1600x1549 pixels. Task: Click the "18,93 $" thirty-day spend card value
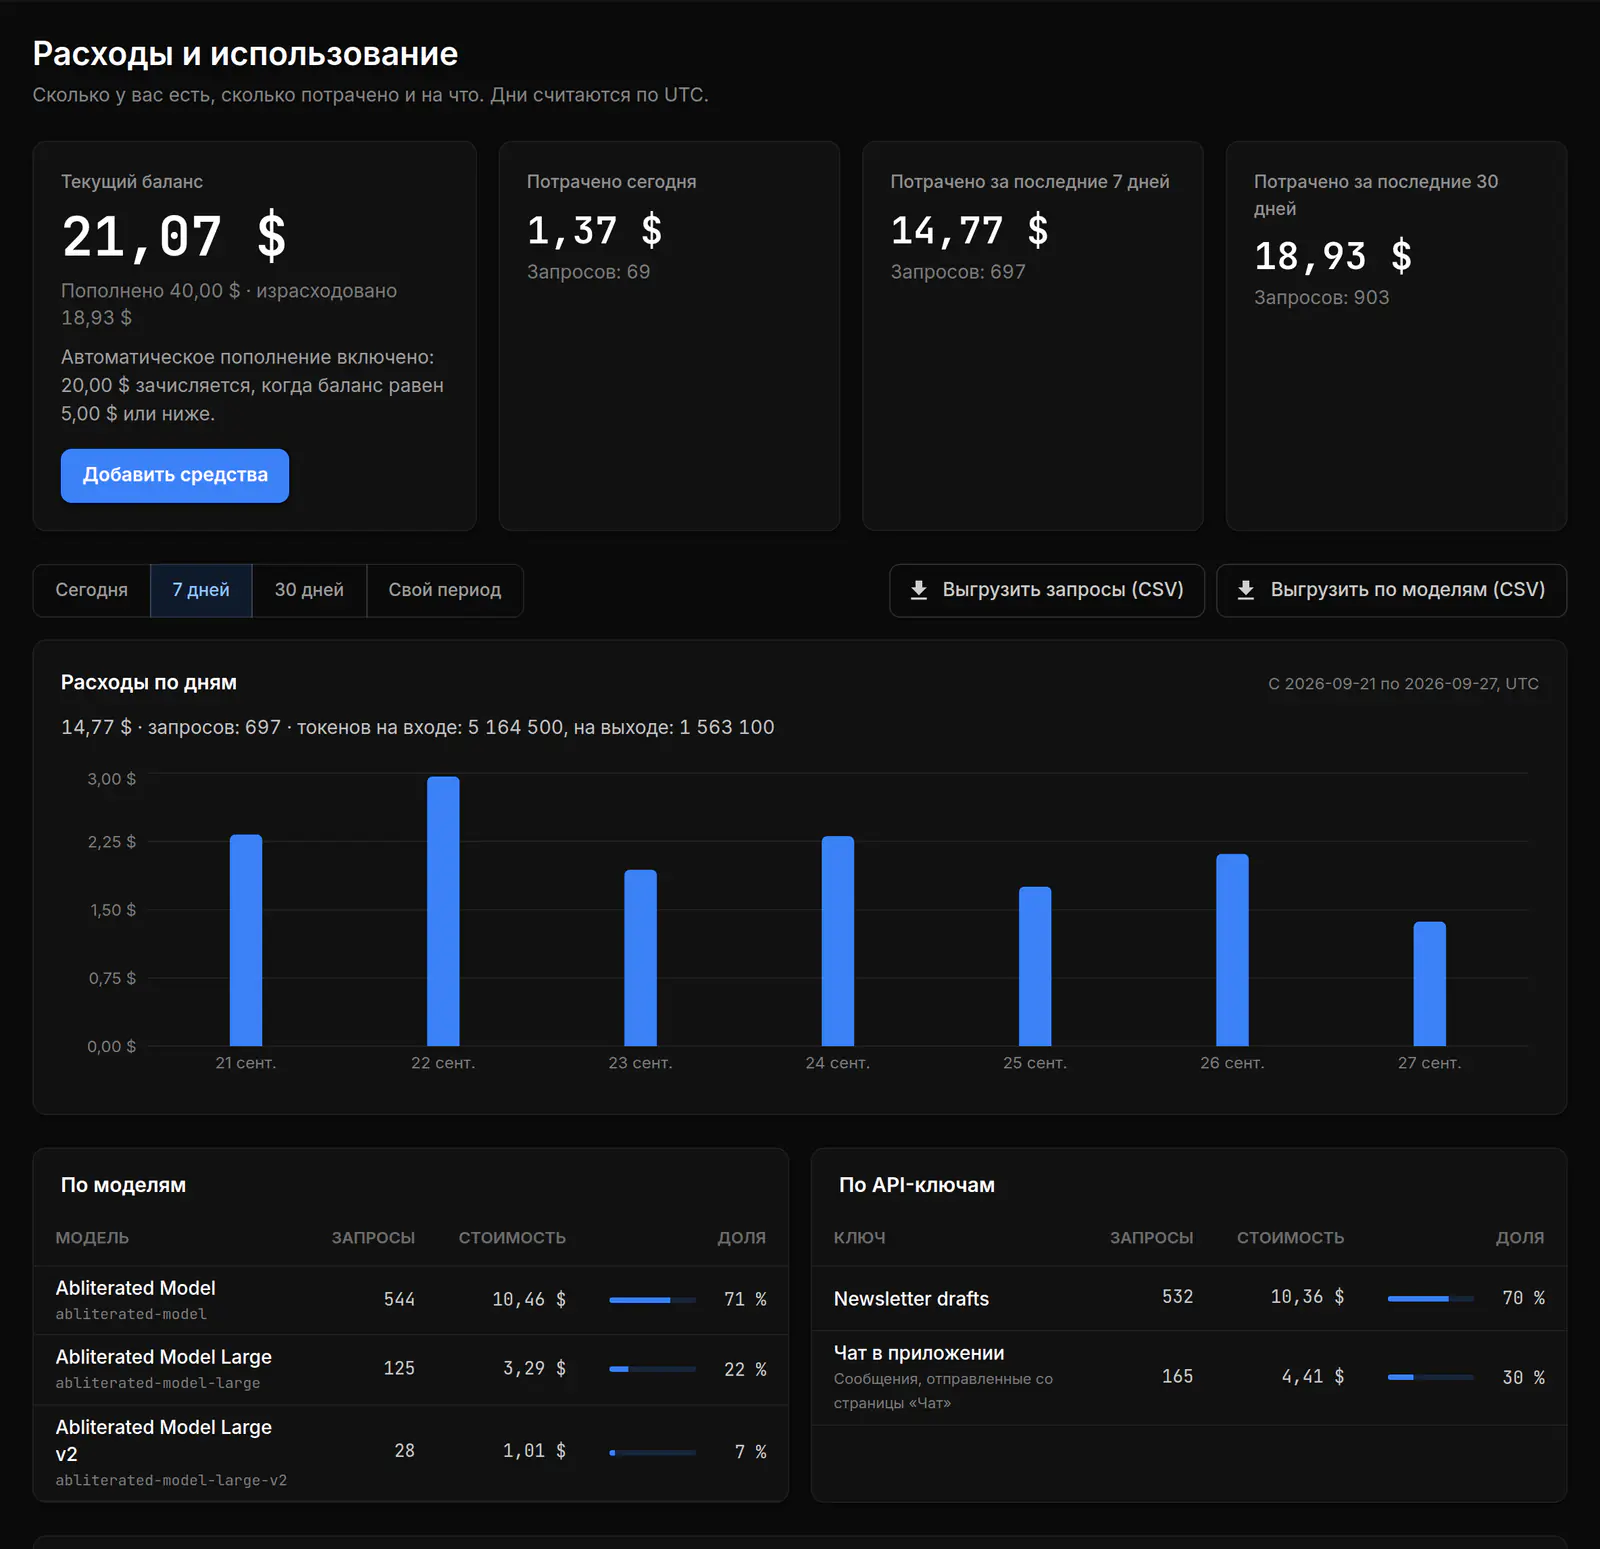(x=1333, y=257)
